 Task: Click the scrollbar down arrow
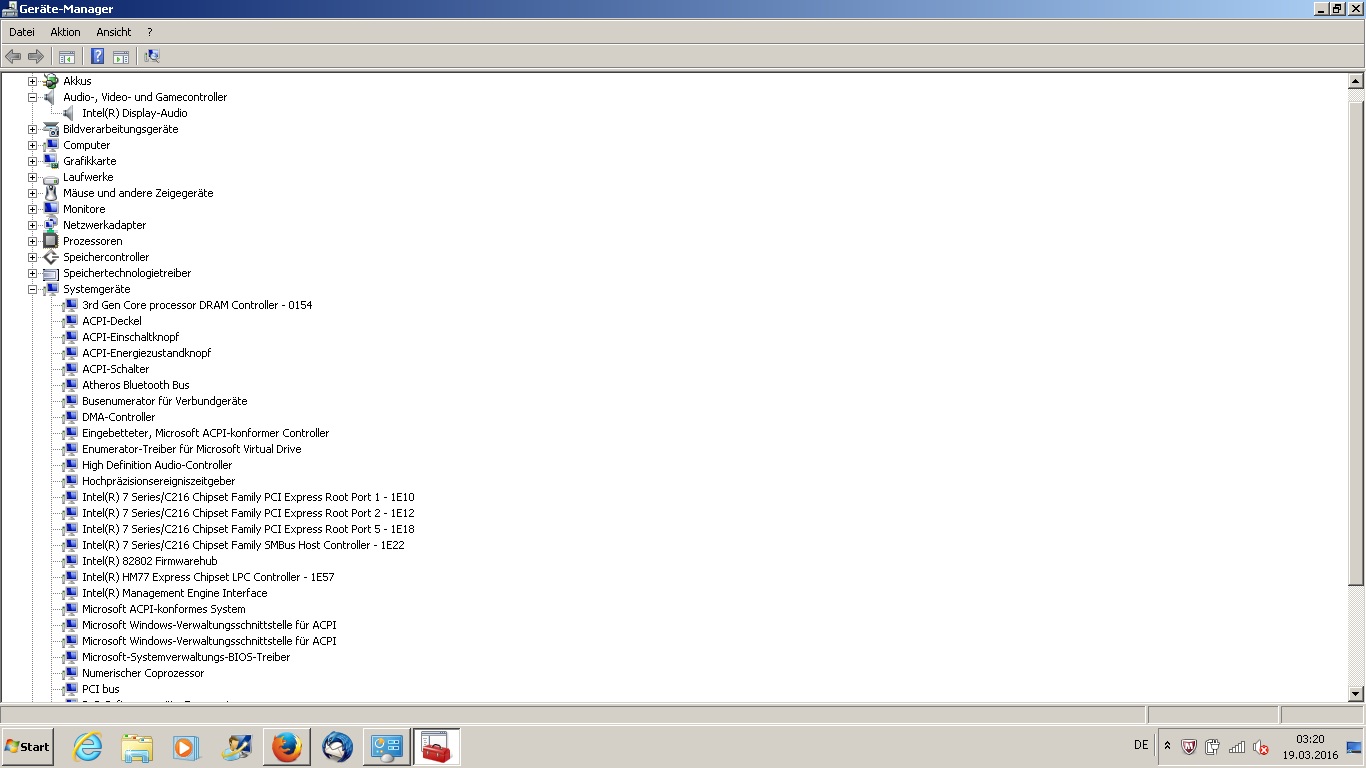(1356, 694)
